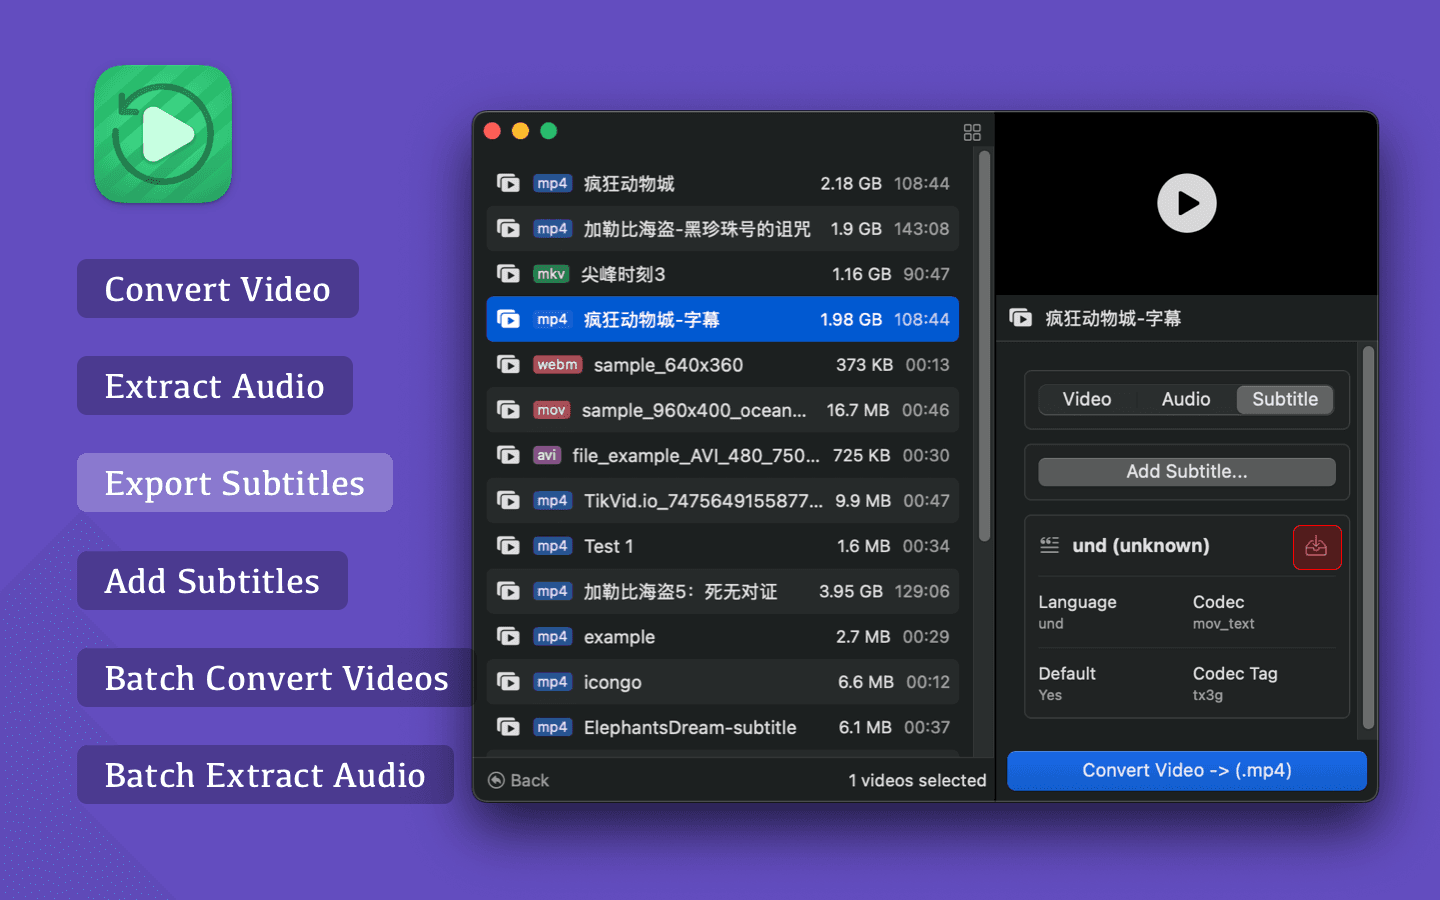The height and width of the screenshot is (900, 1440).
Task: Click the avi format badge
Action: pyautogui.click(x=546, y=455)
